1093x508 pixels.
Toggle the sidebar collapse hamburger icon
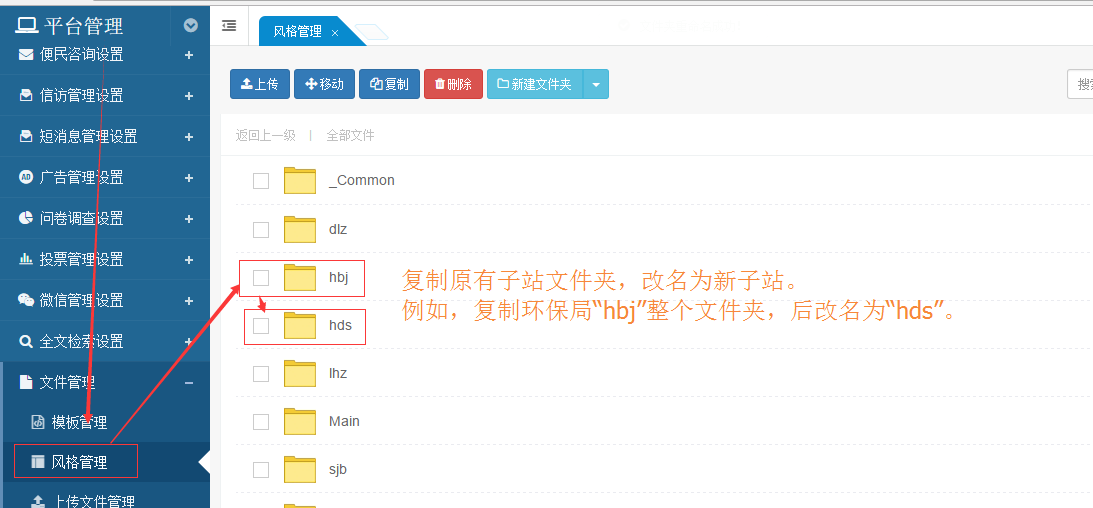click(x=229, y=26)
